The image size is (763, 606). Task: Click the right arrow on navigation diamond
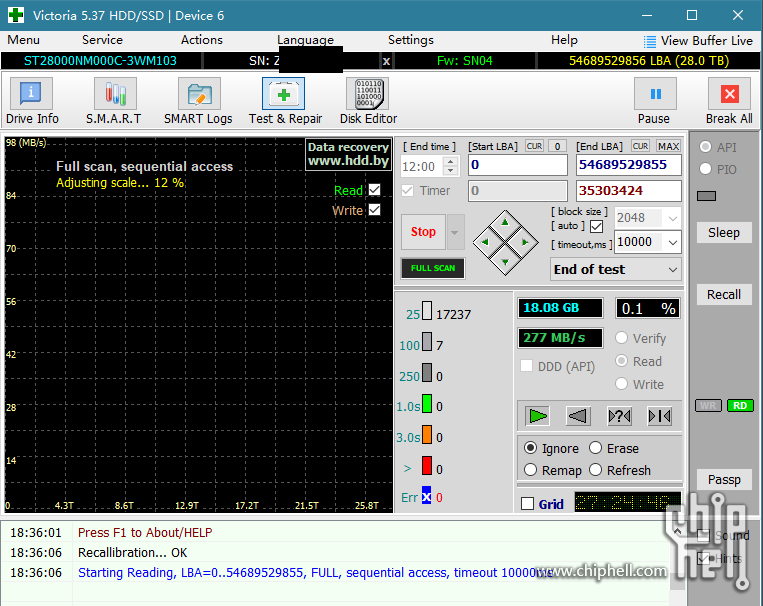[525, 242]
